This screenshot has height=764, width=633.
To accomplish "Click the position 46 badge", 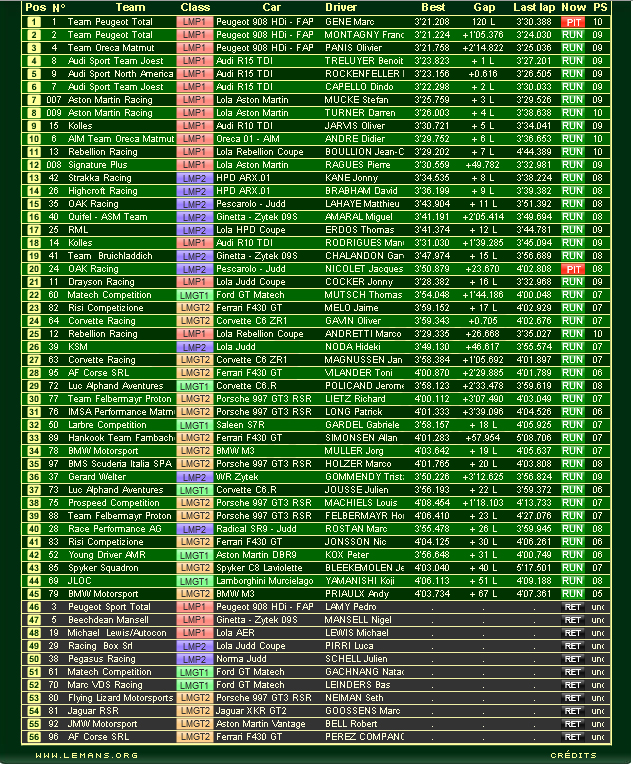I will (x=34, y=607).
